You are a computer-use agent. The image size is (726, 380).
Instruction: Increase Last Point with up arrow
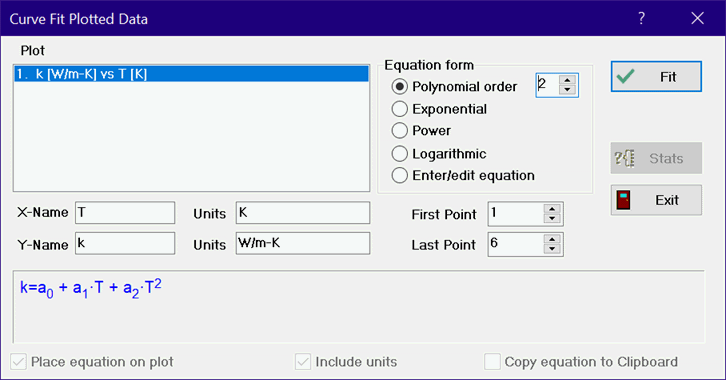tap(552, 239)
